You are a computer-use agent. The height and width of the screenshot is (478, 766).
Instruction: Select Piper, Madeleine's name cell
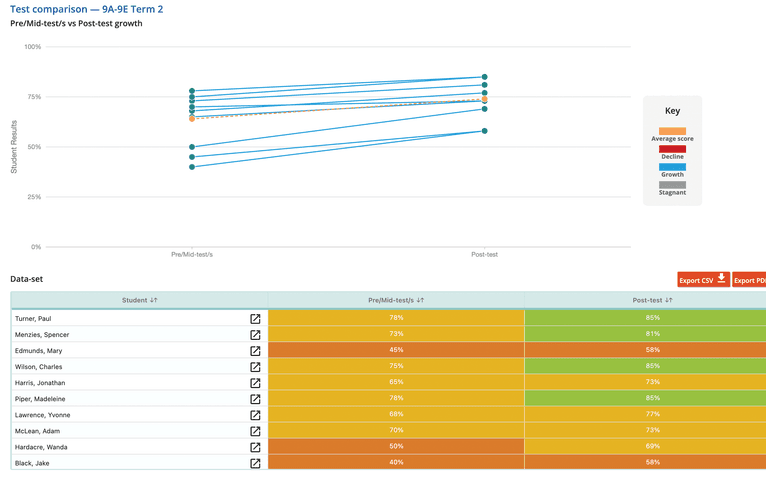[139, 399]
